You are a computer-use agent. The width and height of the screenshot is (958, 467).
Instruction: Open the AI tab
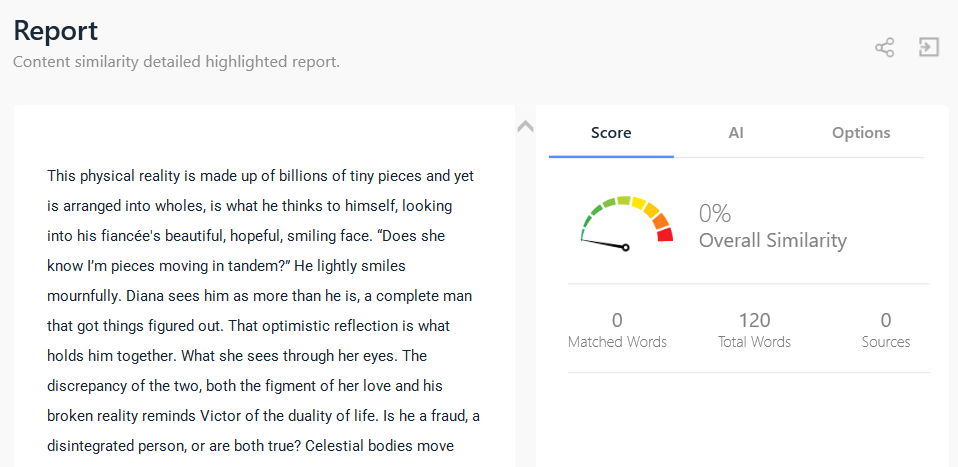(736, 133)
